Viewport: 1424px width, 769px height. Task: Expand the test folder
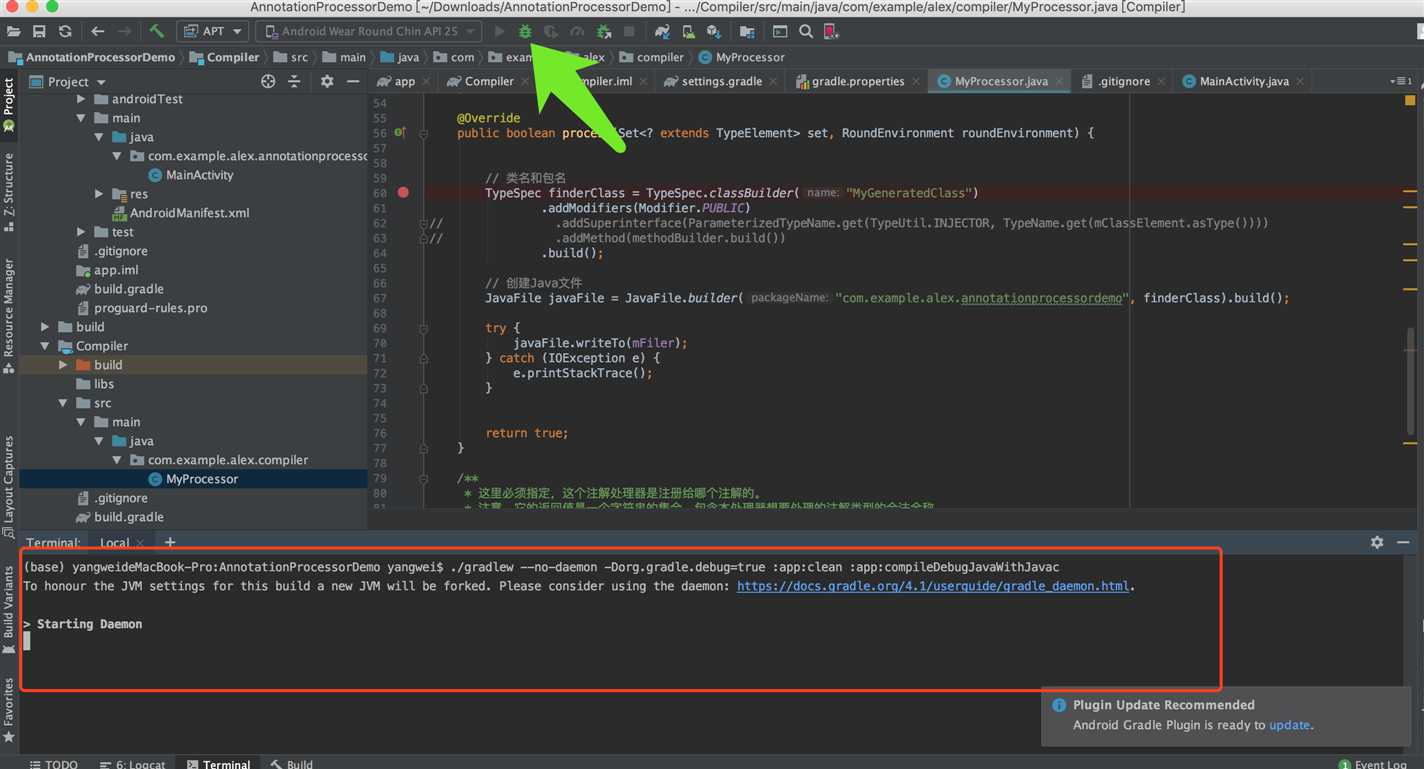pyautogui.click(x=81, y=232)
